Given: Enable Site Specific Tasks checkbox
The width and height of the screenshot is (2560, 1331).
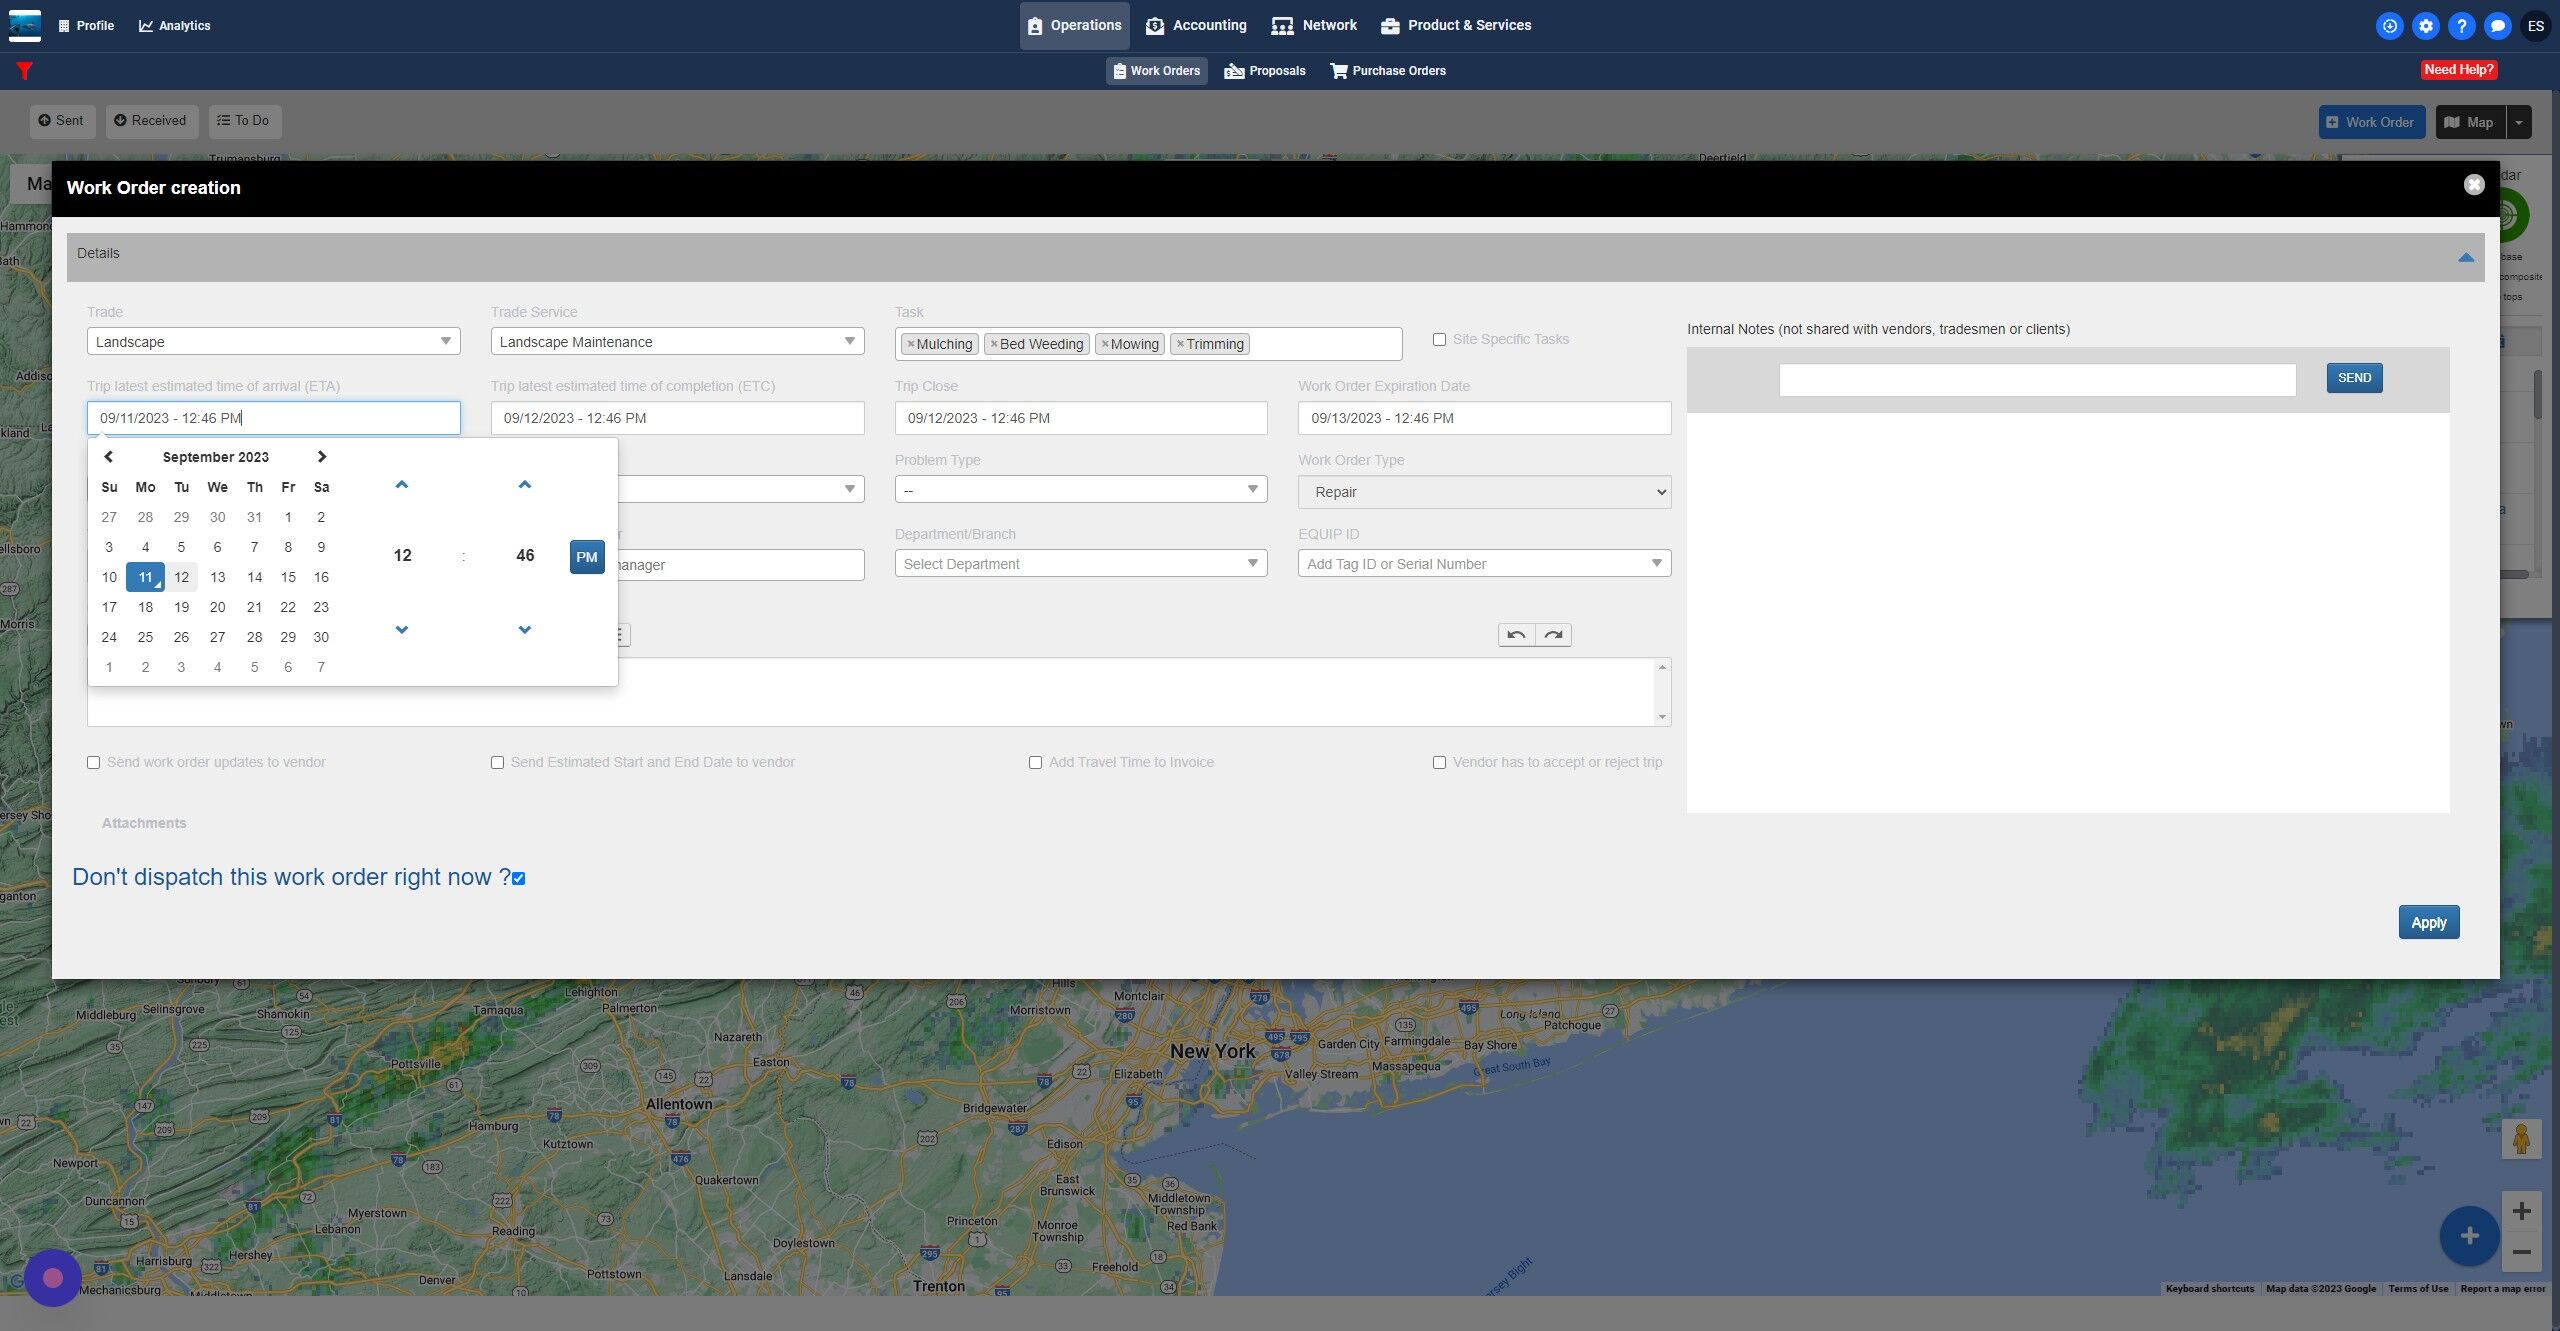Looking at the screenshot, I should coord(1439,340).
